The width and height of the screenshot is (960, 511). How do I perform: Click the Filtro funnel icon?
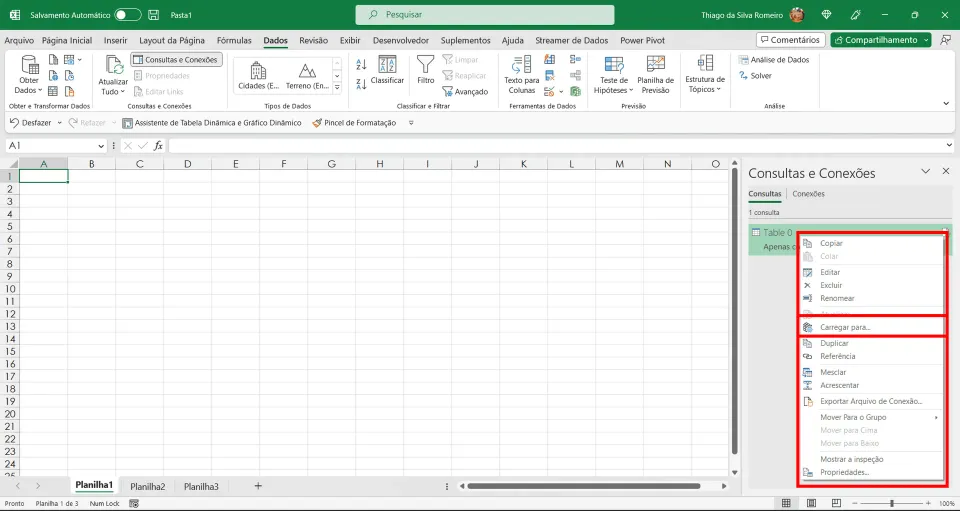426,65
